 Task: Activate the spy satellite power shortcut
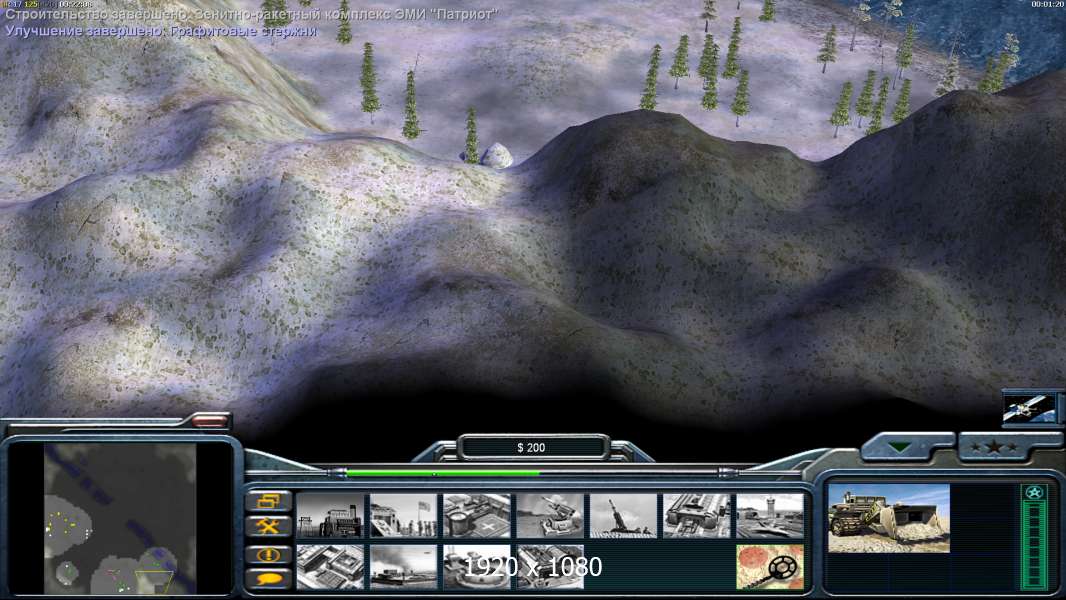click(1031, 409)
